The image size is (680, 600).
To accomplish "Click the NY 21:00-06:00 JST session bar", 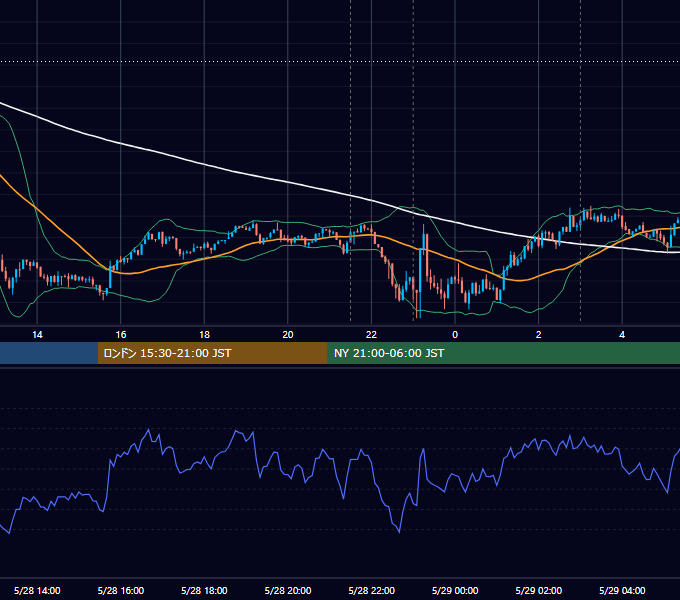I will [503, 353].
